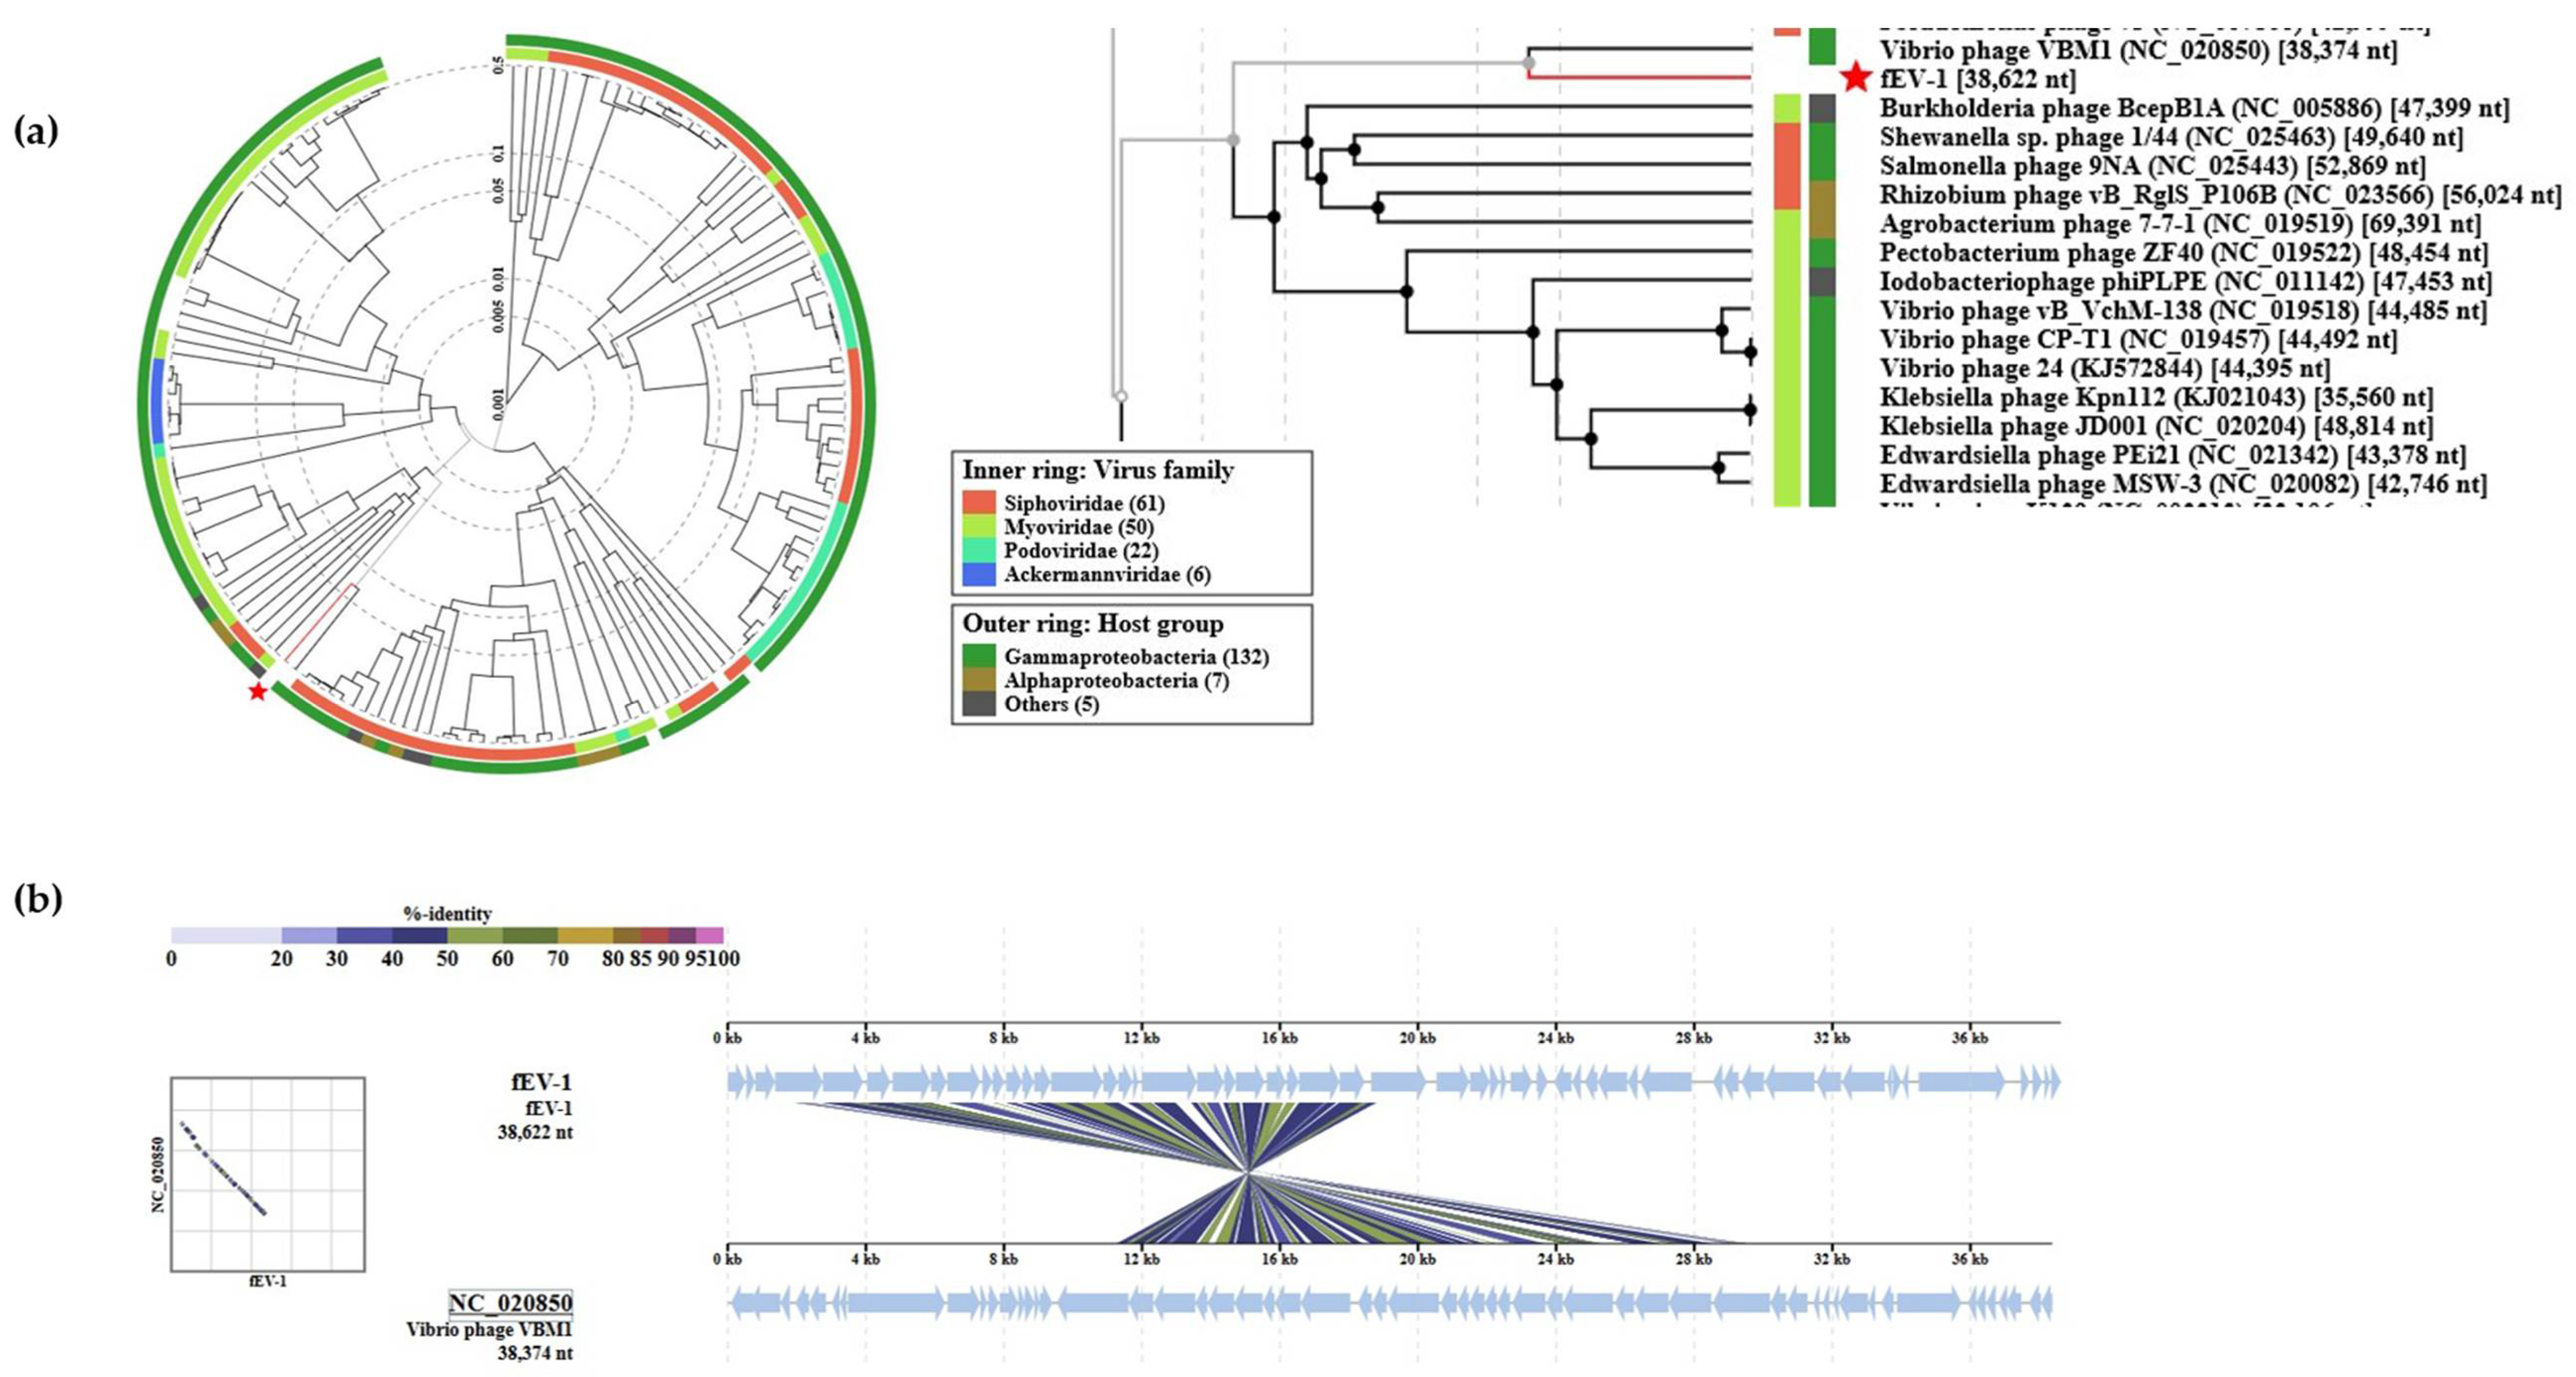This screenshot has height=1377, width=2576.
Task: Click the Burkholderia phage BcepB1A label
Action: (2194, 108)
